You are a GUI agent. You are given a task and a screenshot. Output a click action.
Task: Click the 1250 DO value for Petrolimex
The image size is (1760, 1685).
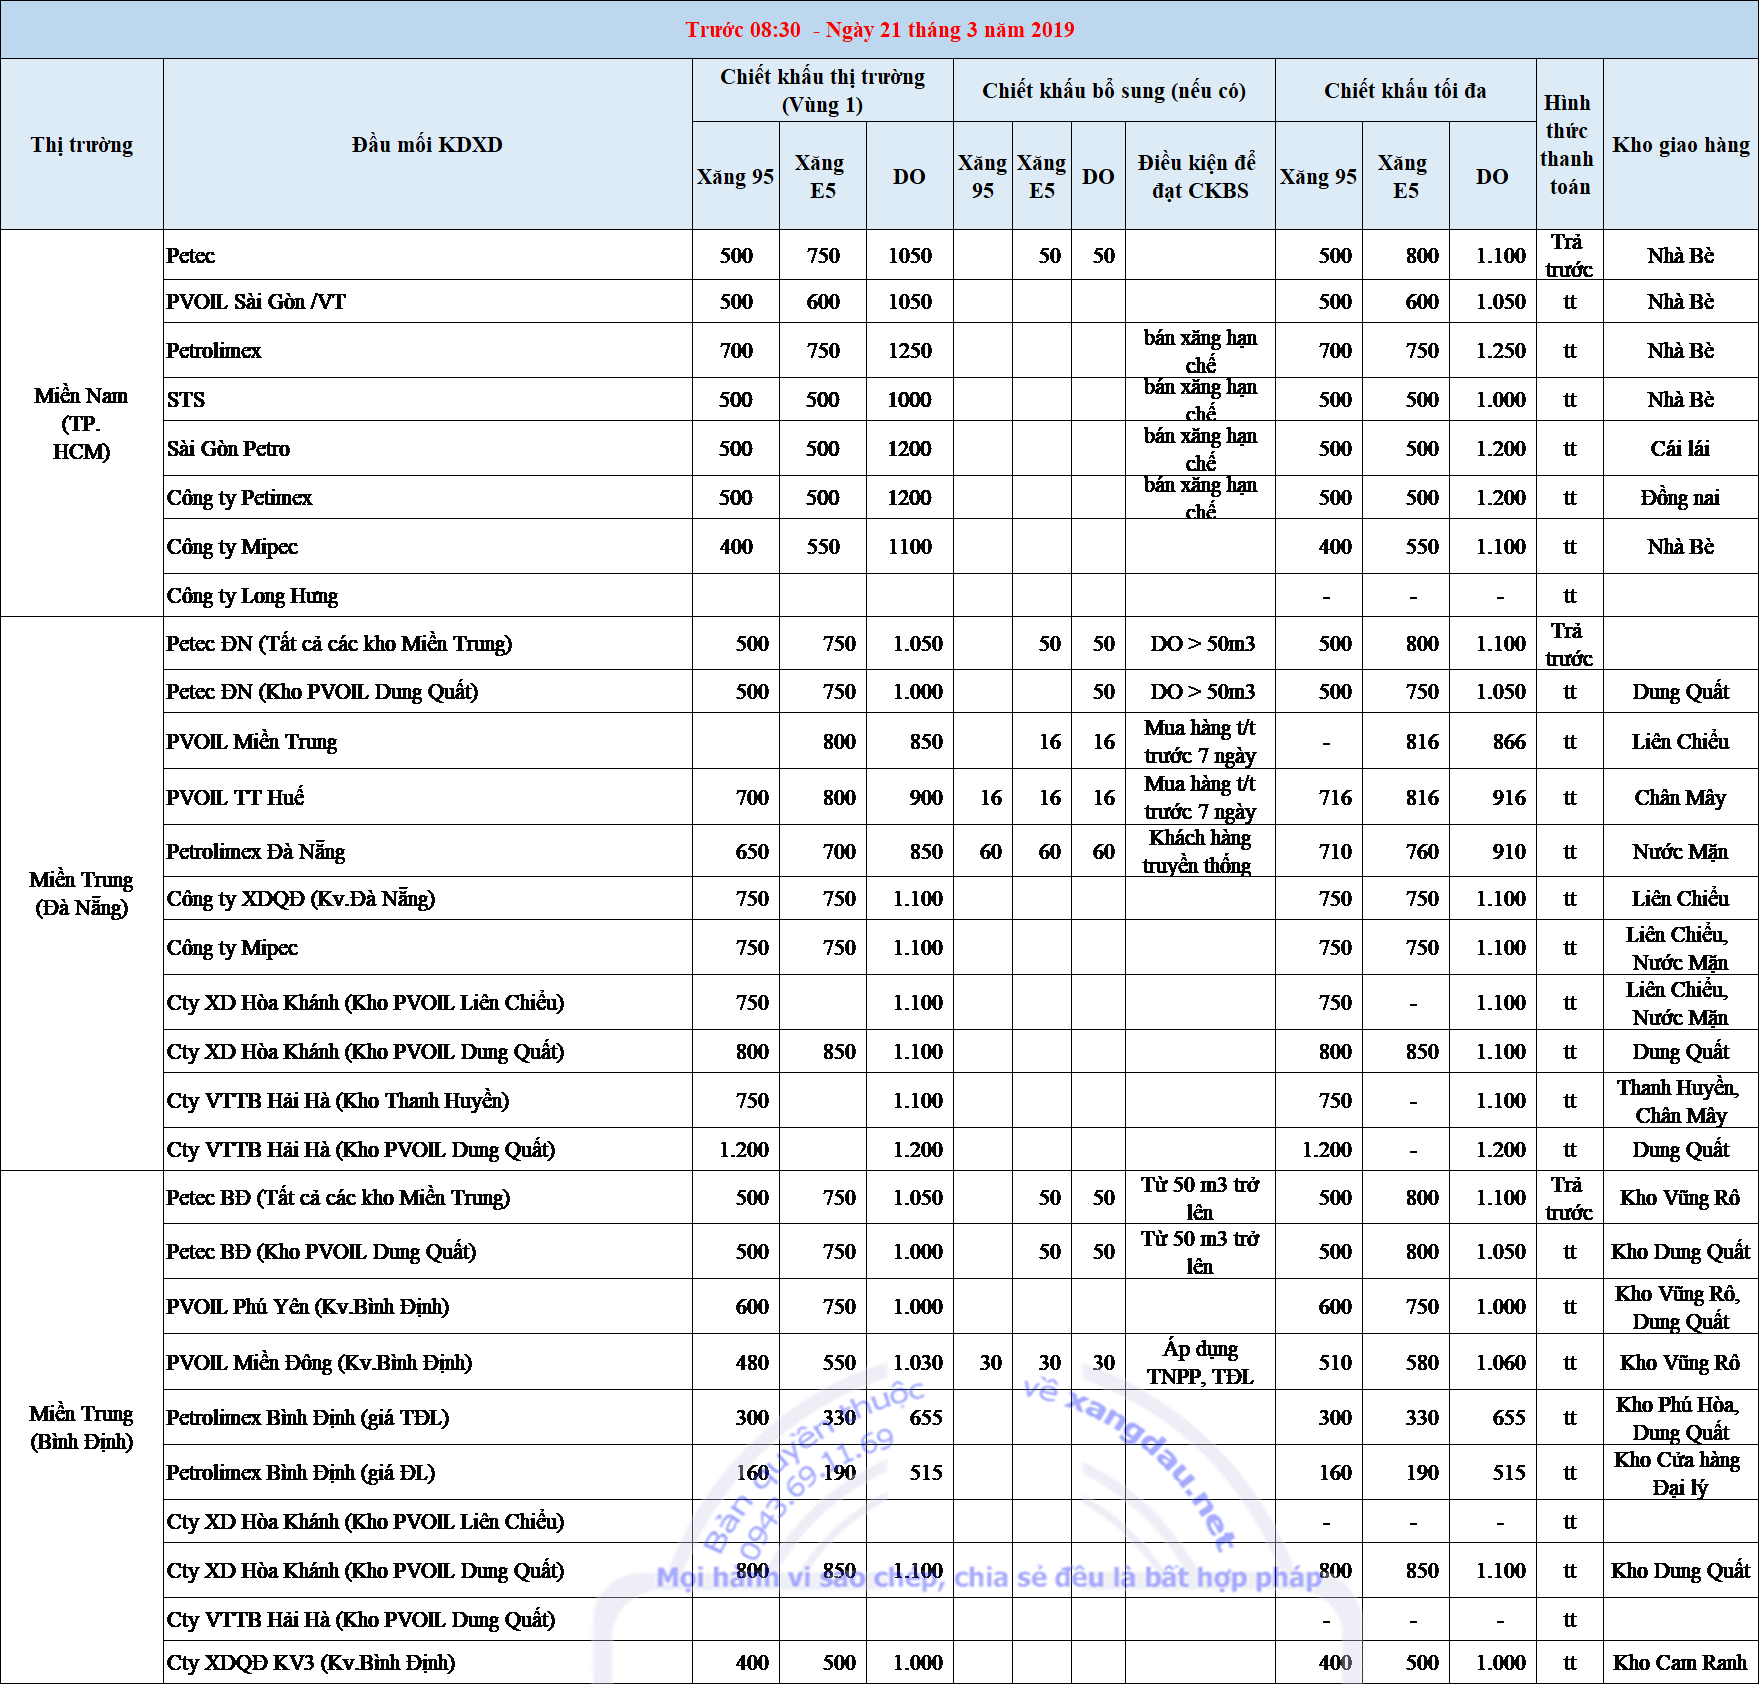[x=909, y=350]
